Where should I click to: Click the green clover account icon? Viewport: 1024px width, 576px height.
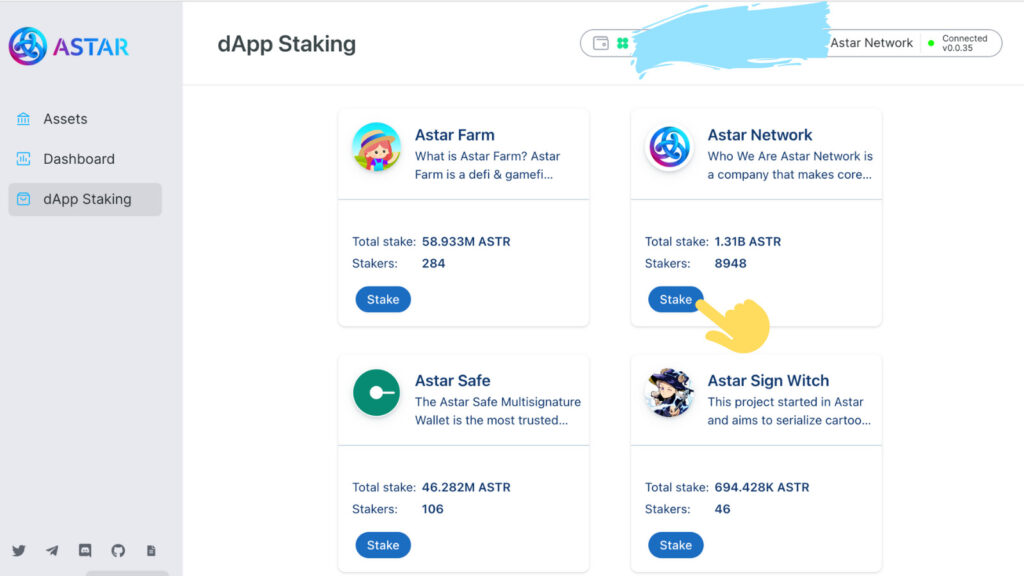623,43
